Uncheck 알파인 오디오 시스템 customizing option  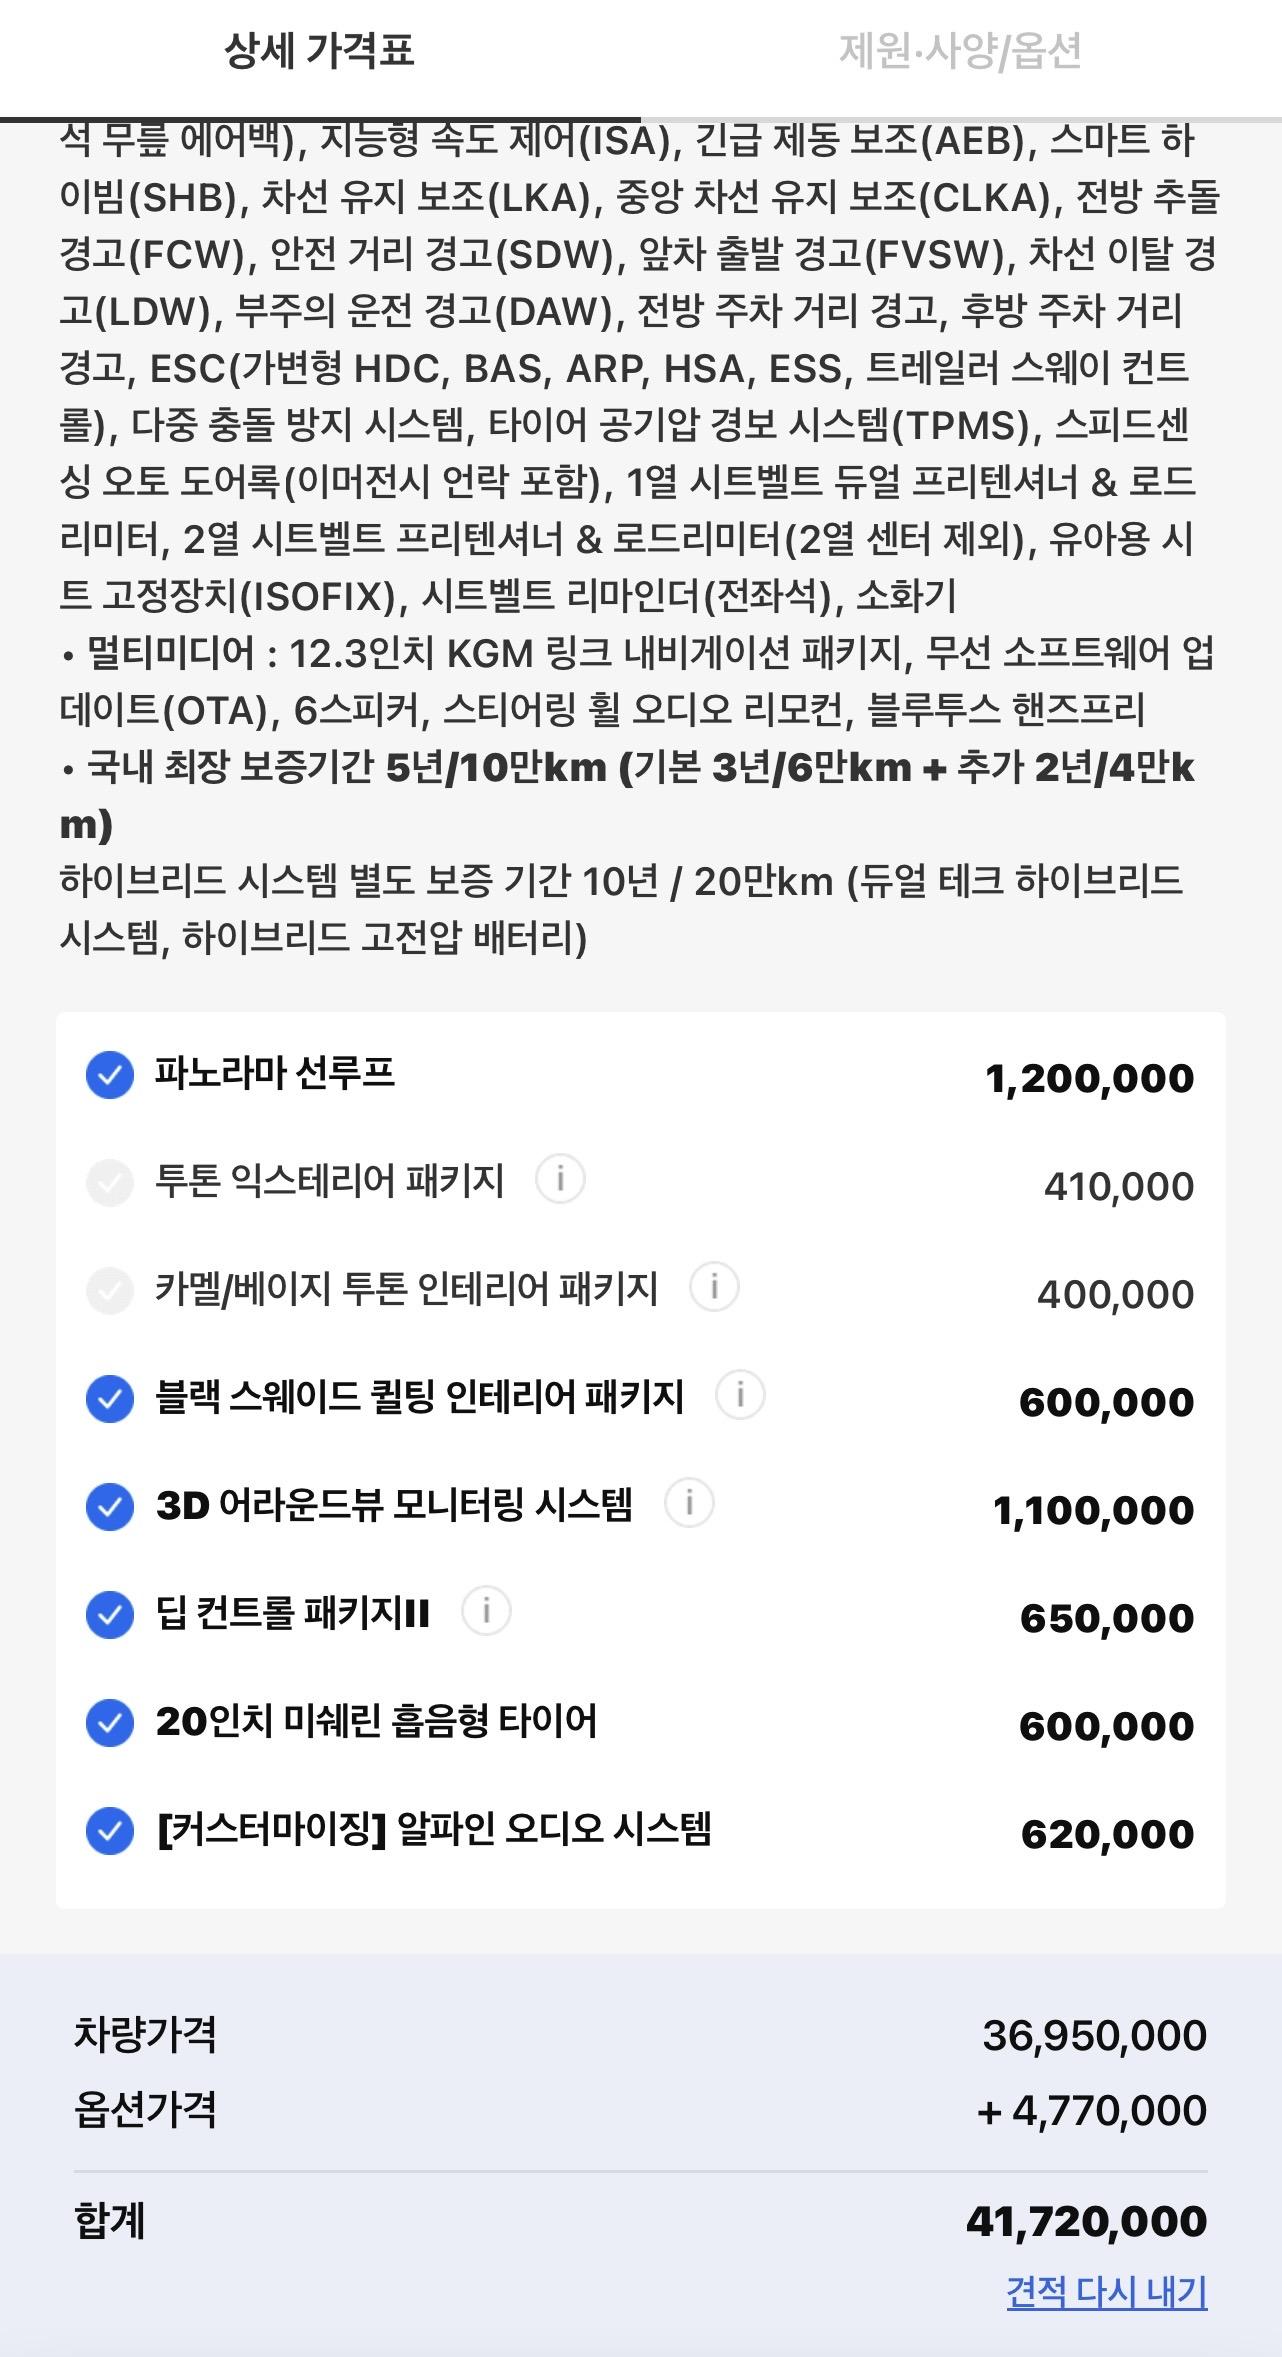click(x=110, y=1832)
